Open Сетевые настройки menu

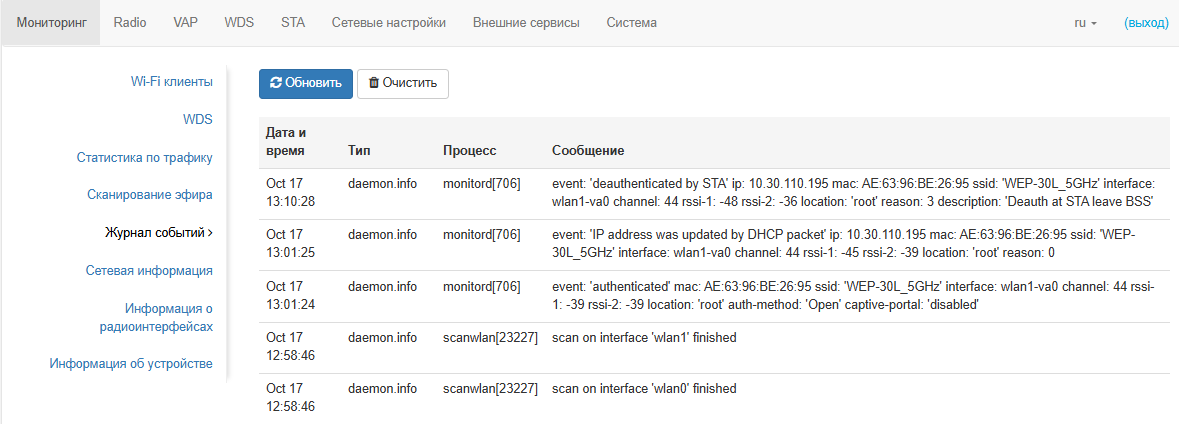point(389,23)
